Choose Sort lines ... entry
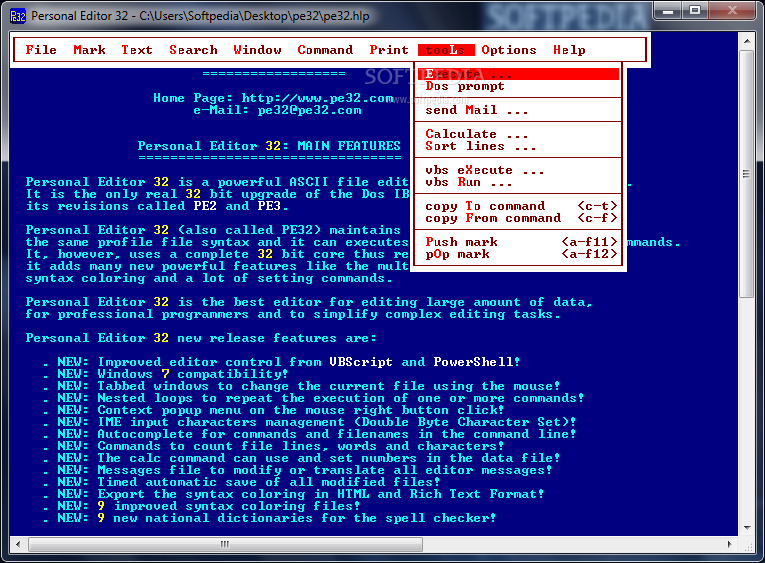The height and width of the screenshot is (563, 765). [x=518, y=146]
